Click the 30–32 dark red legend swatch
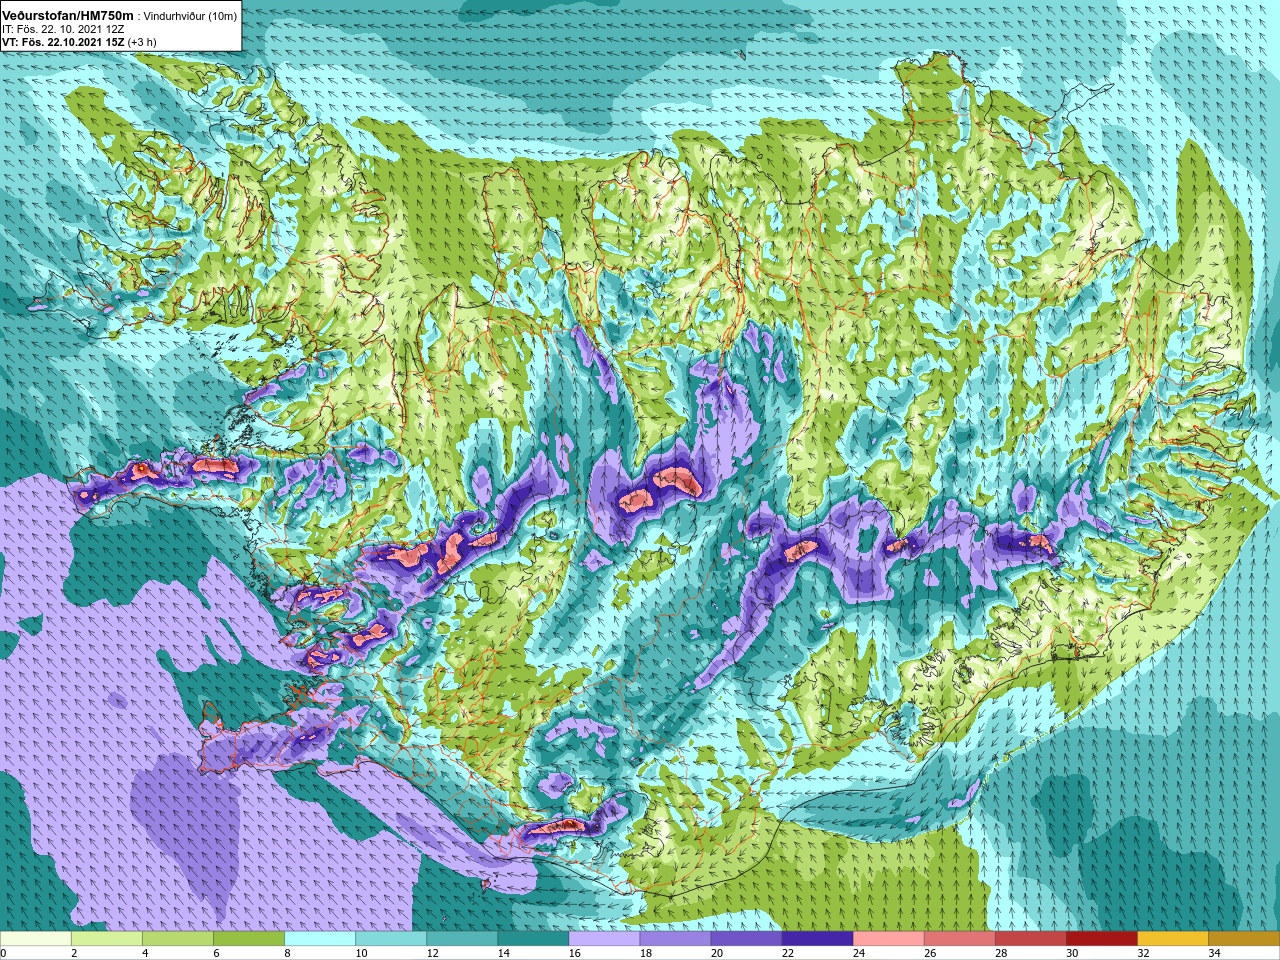The width and height of the screenshot is (1280, 960). click(x=1101, y=939)
